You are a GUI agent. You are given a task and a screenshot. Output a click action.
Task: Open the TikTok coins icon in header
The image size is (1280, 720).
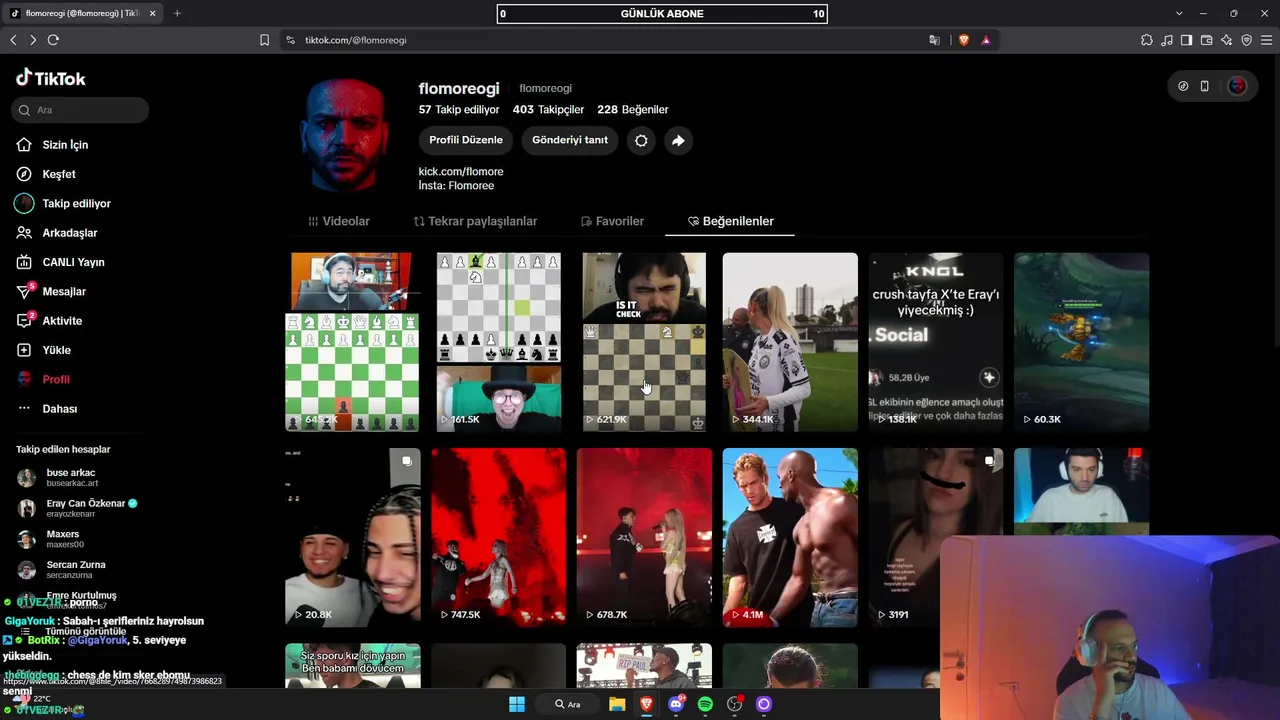(1183, 86)
